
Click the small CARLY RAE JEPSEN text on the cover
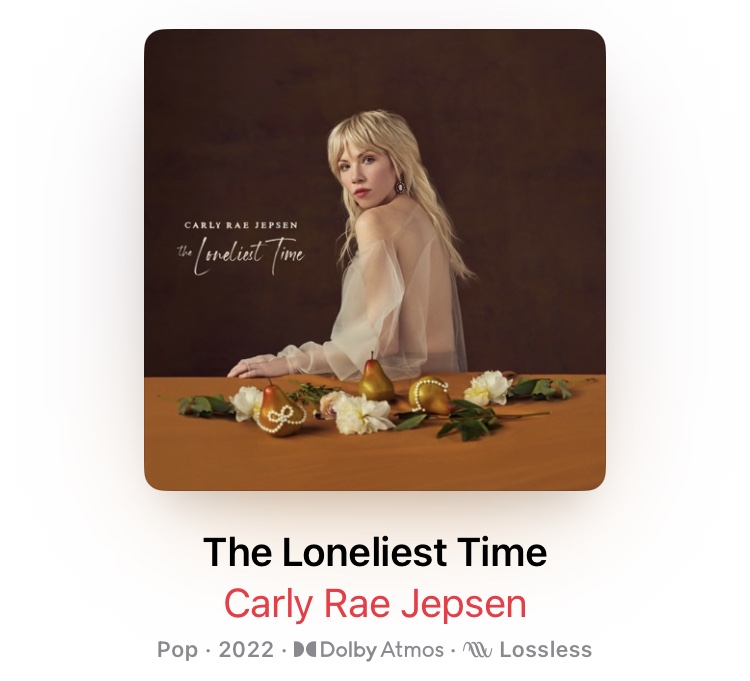coord(241,225)
